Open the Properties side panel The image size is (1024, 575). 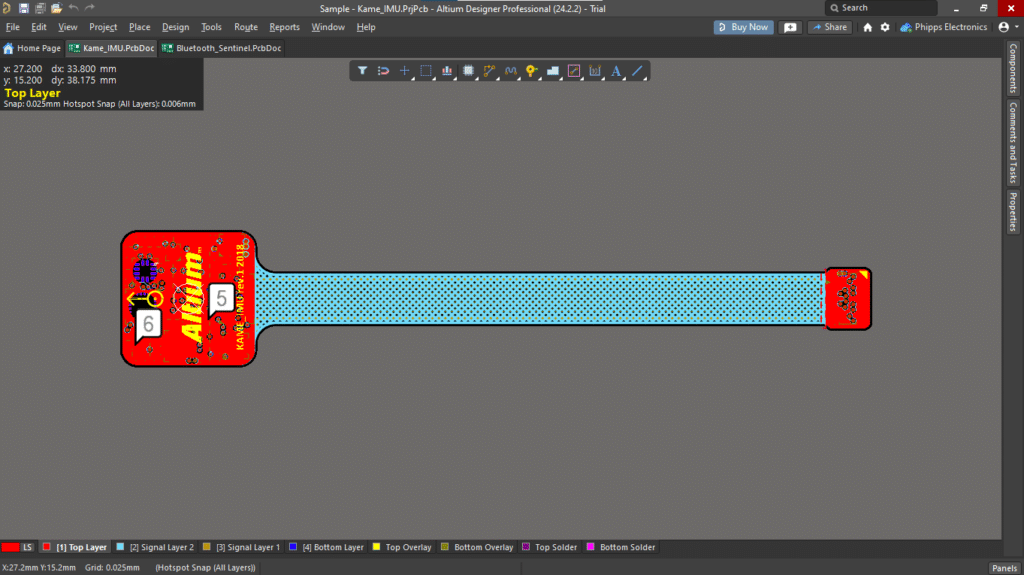click(1012, 212)
